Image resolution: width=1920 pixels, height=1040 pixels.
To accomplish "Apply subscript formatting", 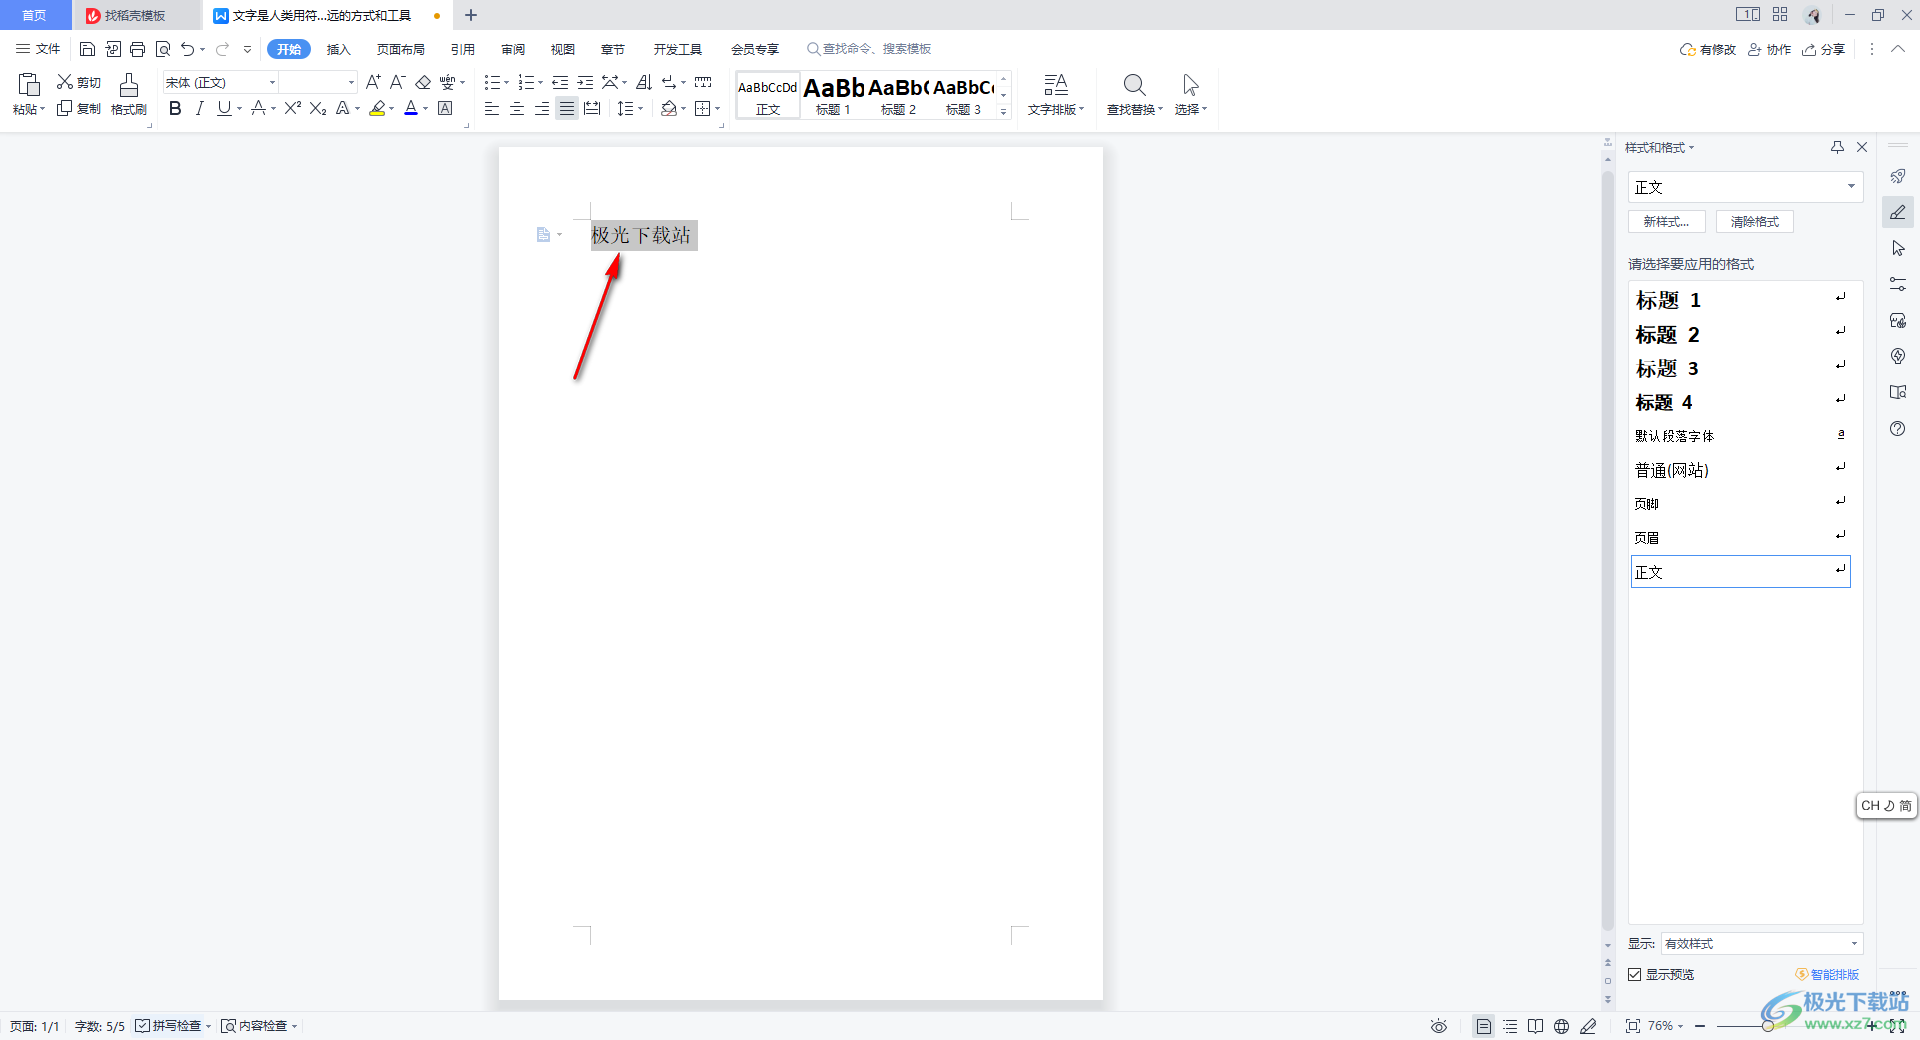I will click(x=318, y=108).
